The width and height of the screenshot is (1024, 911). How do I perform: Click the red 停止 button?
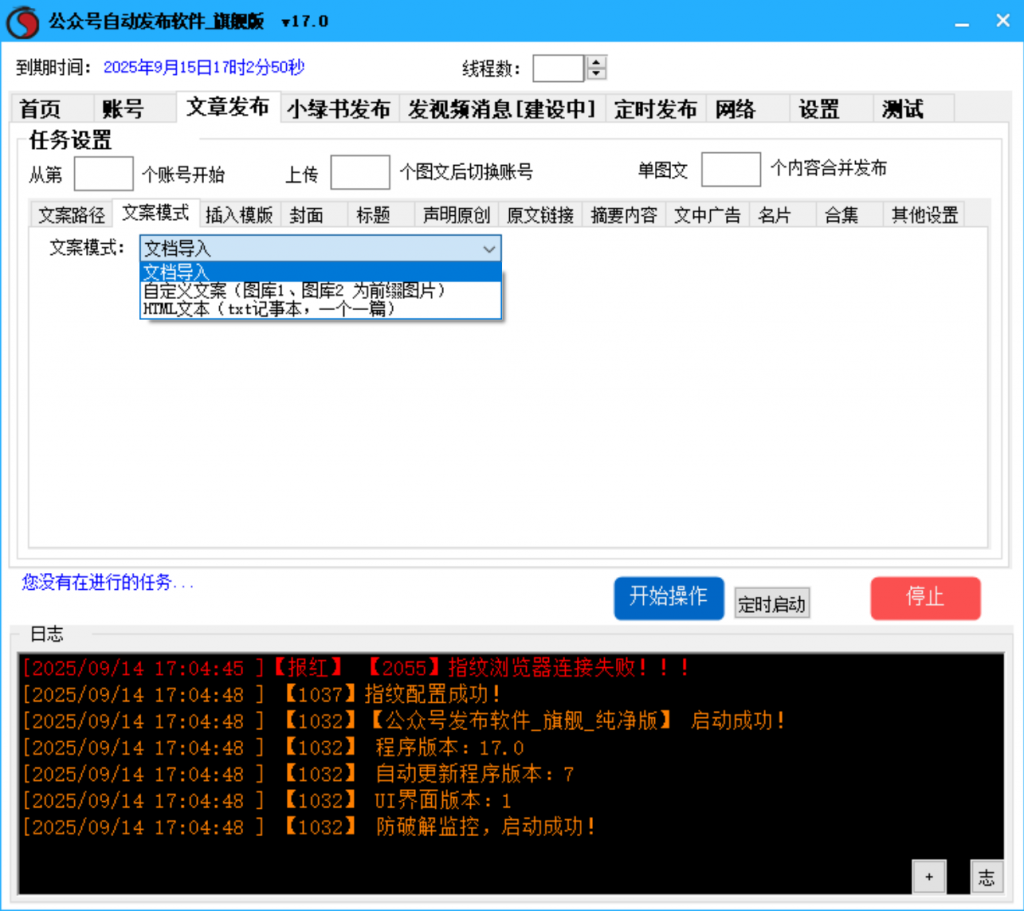pyautogui.click(x=925, y=597)
